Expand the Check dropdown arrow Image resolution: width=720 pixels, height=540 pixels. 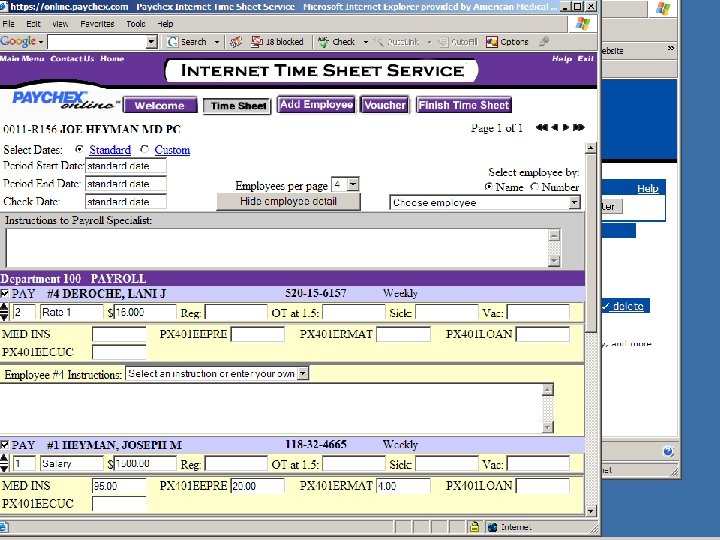[366, 42]
